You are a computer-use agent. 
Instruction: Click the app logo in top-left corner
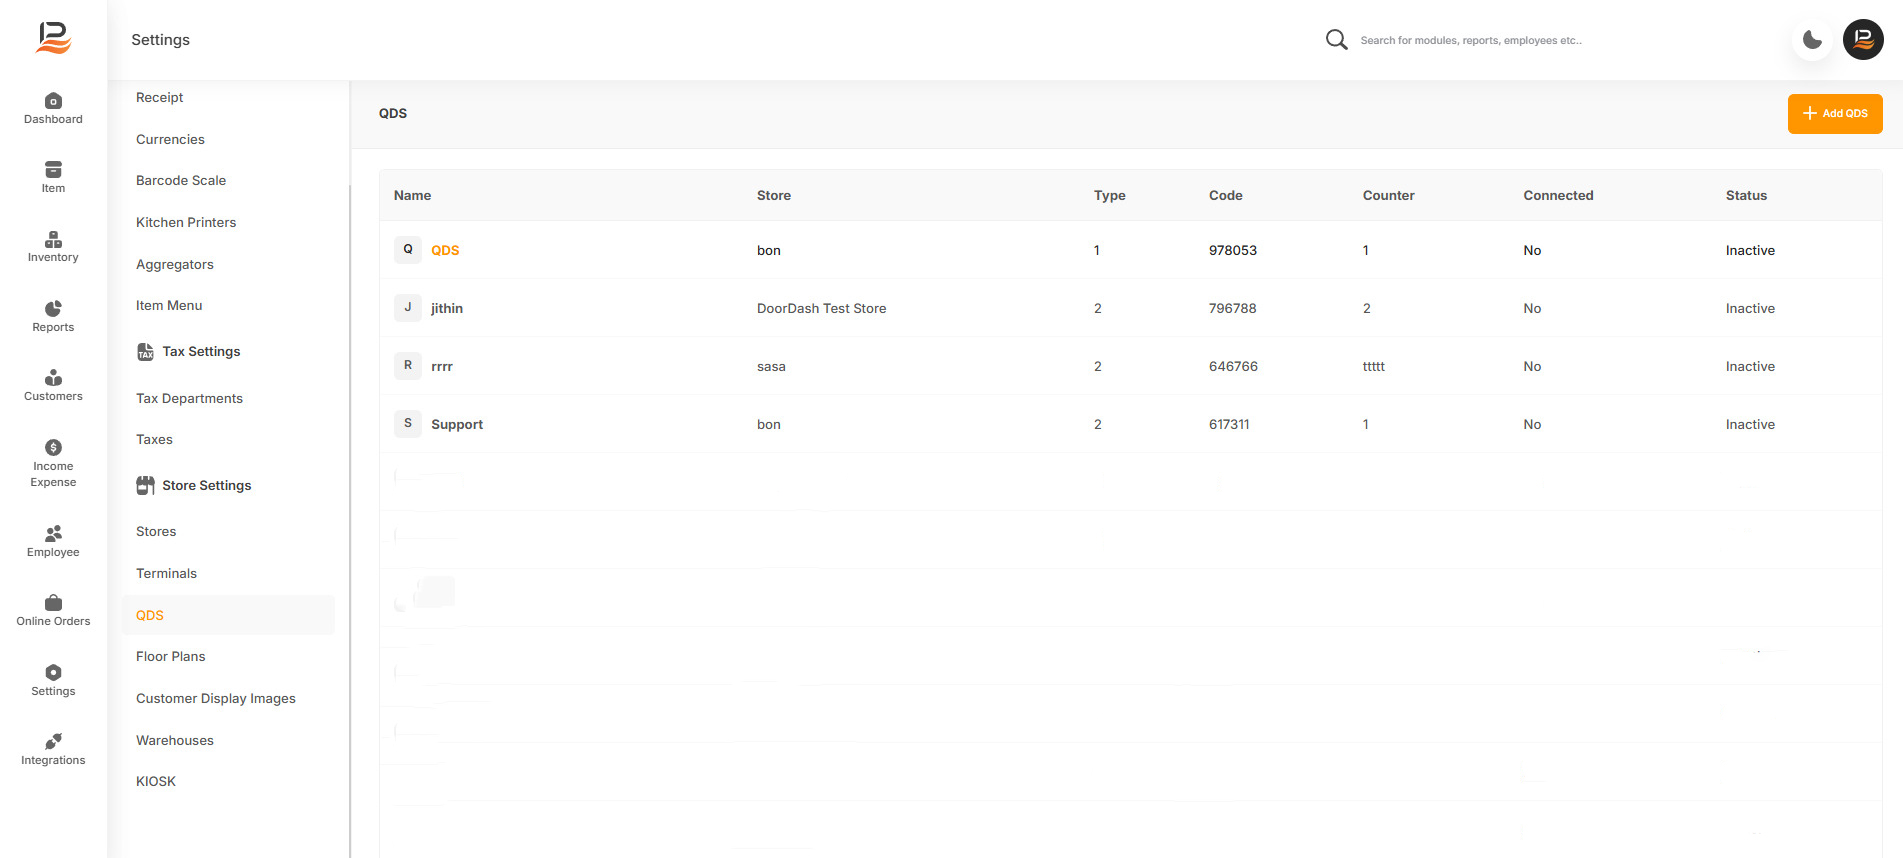click(x=54, y=38)
